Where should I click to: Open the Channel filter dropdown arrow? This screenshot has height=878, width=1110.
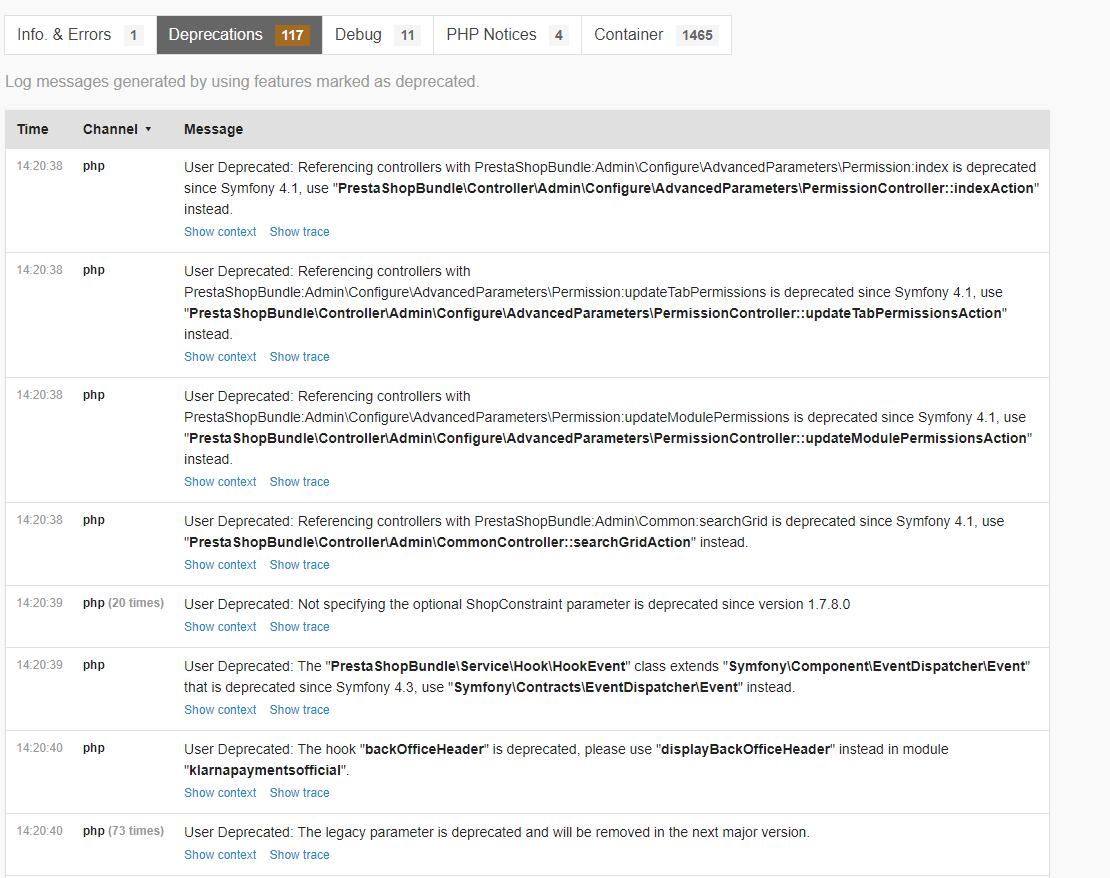[x=148, y=130]
